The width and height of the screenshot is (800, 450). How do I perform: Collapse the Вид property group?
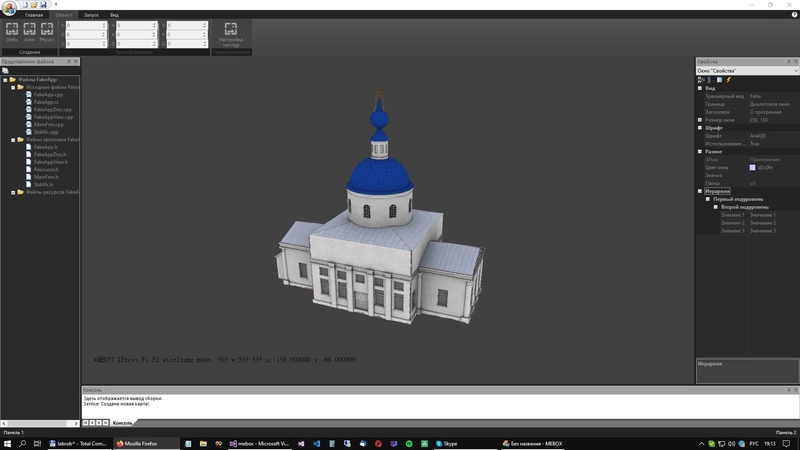click(x=700, y=88)
